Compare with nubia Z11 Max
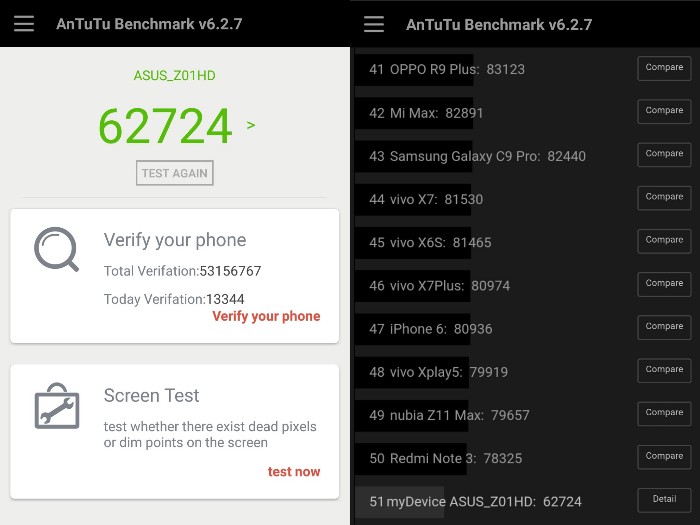This screenshot has height=525, width=700. click(x=664, y=414)
